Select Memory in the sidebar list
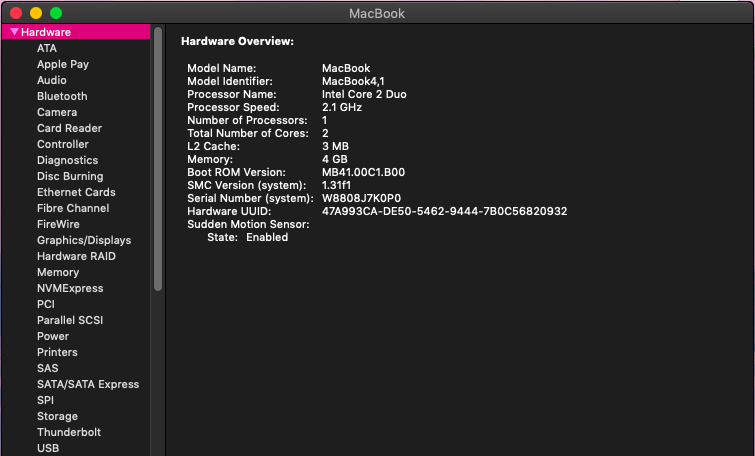This screenshot has height=456, width=755. 58,272
